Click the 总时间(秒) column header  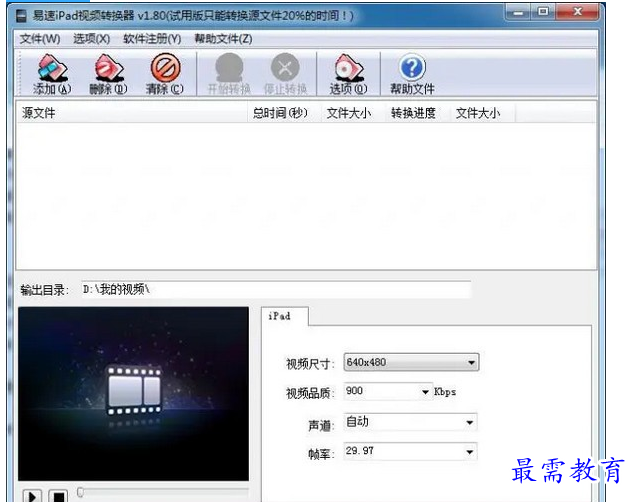point(284,113)
